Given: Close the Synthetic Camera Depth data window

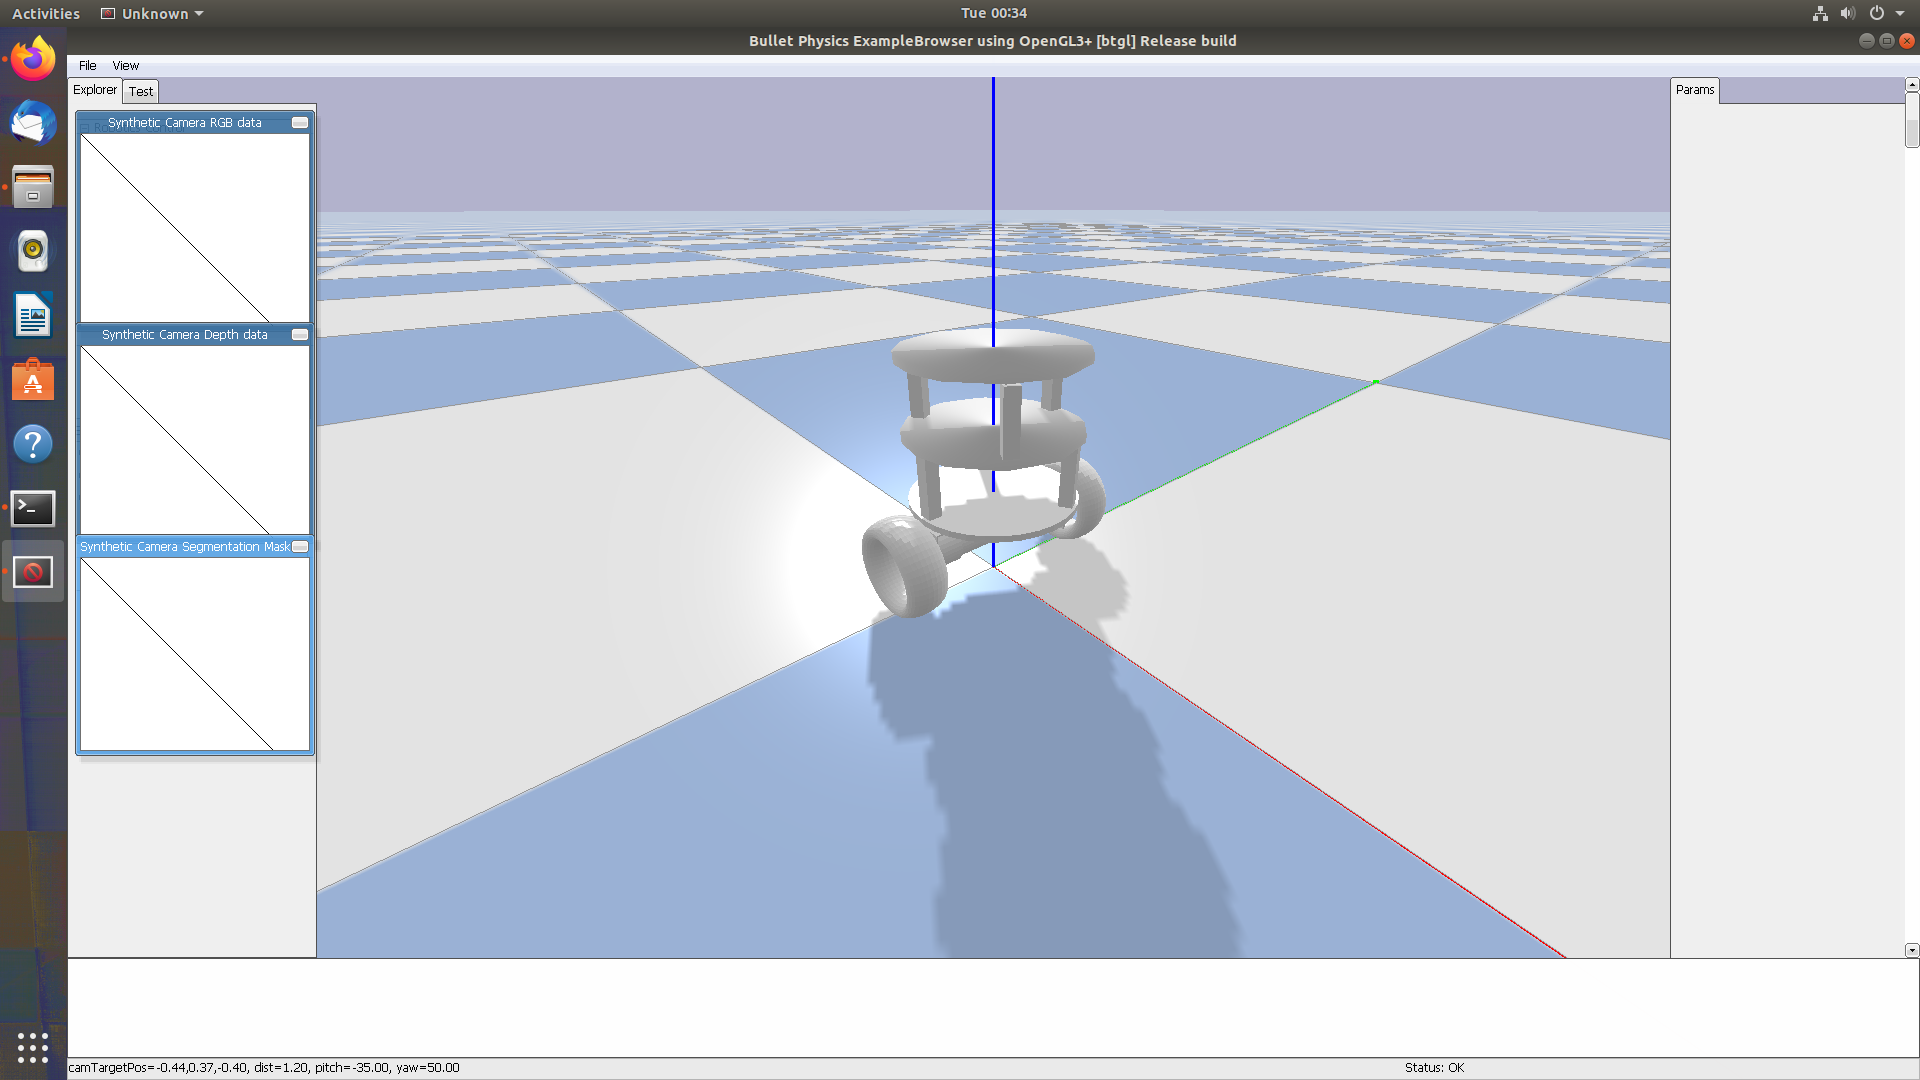Looking at the screenshot, I should click(299, 335).
